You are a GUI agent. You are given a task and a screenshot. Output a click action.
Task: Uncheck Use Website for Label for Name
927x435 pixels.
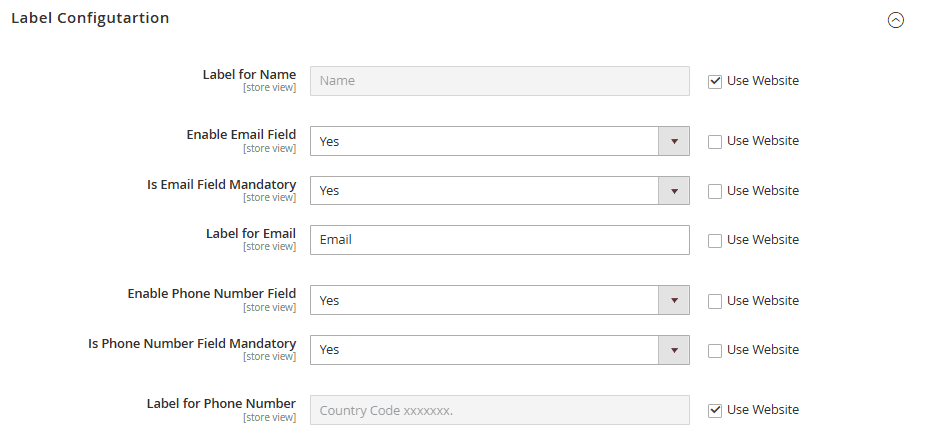point(715,81)
